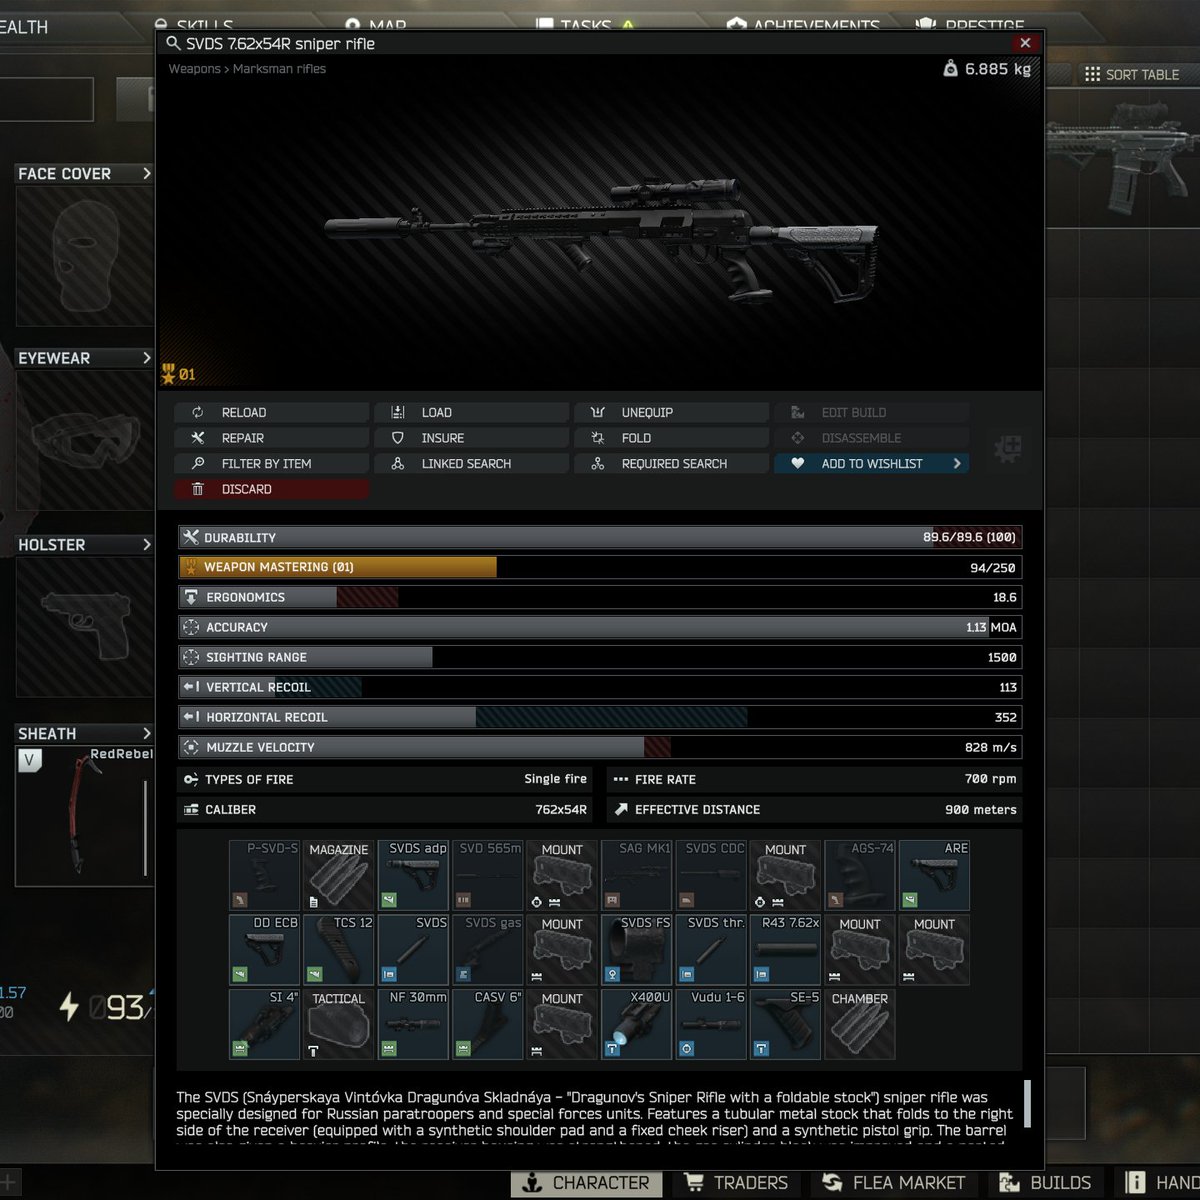The height and width of the screenshot is (1200, 1200).
Task: Click the empty holster pistol slot
Action: pos(85,627)
